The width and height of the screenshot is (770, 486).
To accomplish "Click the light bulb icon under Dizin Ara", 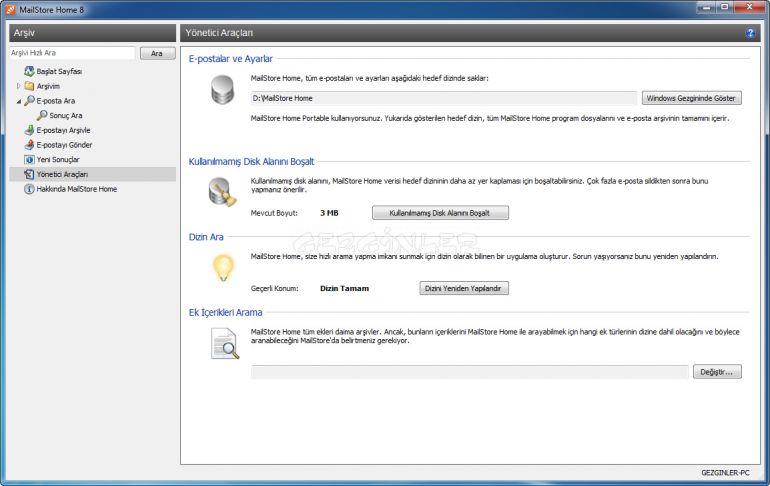I will [x=223, y=268].
